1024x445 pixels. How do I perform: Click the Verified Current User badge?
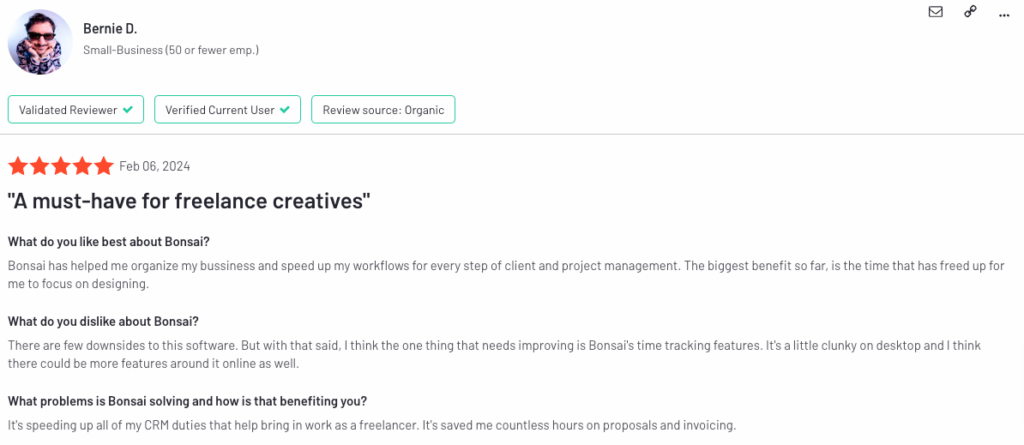click(x=227, y=110)
